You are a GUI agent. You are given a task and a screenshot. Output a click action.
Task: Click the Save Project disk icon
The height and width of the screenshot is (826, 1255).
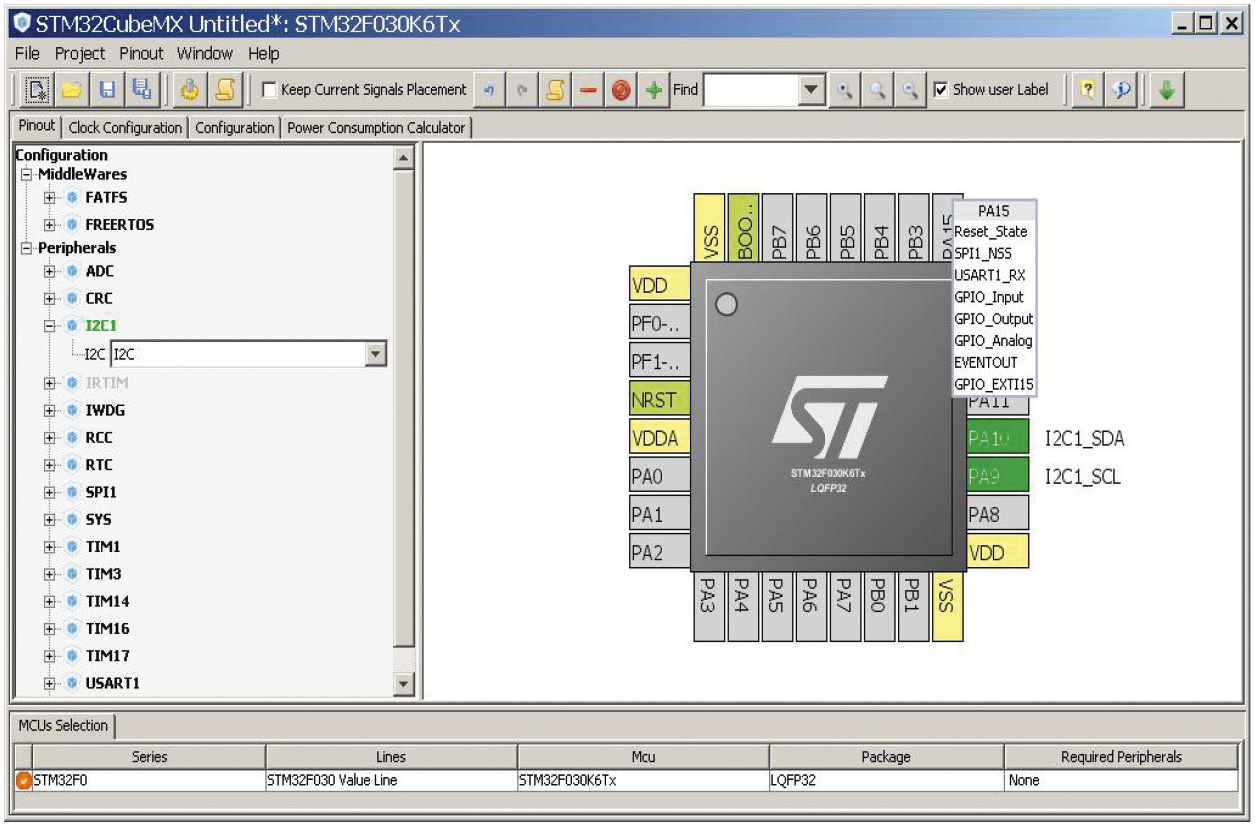point(107,90)
